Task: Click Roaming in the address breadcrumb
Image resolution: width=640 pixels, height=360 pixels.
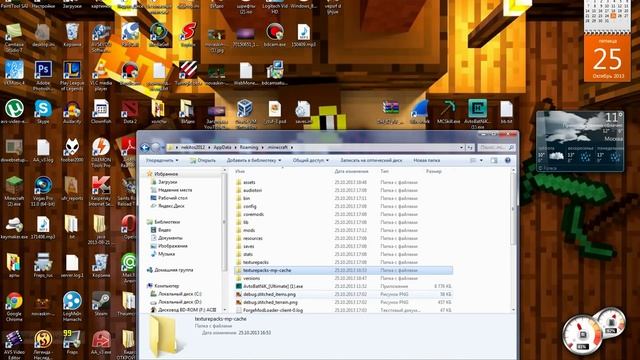Action: tap(249, 147)
